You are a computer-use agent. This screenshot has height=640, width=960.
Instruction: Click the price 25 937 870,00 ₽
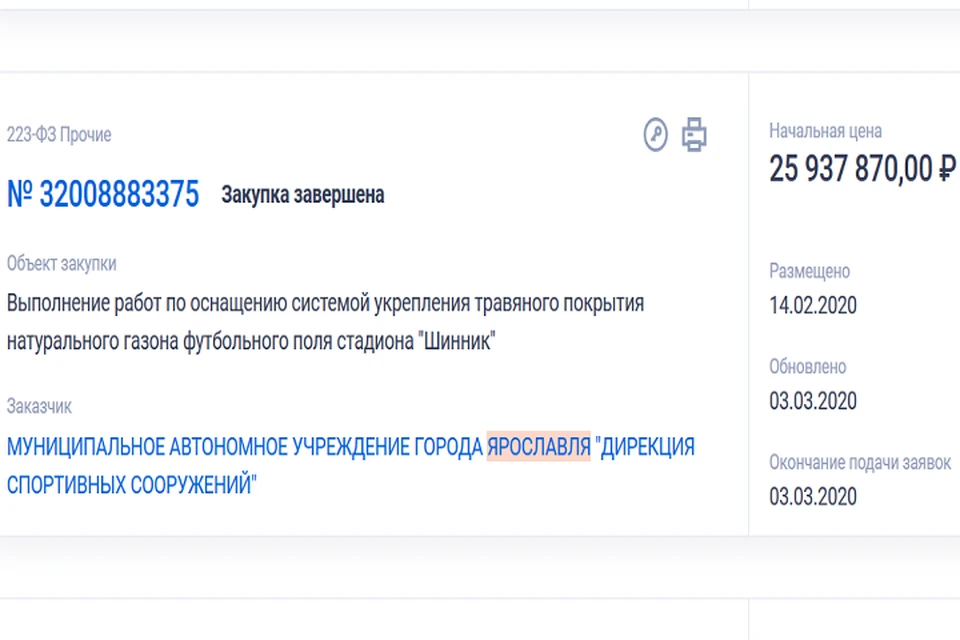[862, 168]
